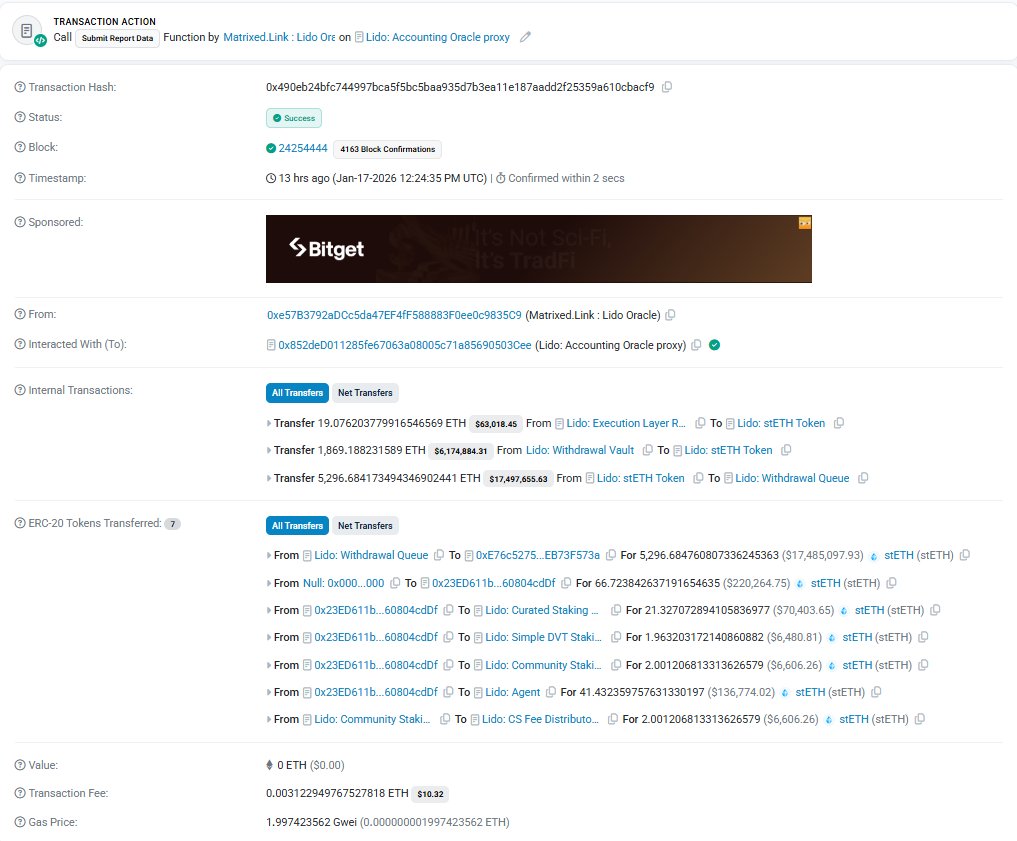
Task: Open contract 0x852deD011285fe67063a08005c71a85690503Cee
Action: pyautogui.click(x=405, y=345)
